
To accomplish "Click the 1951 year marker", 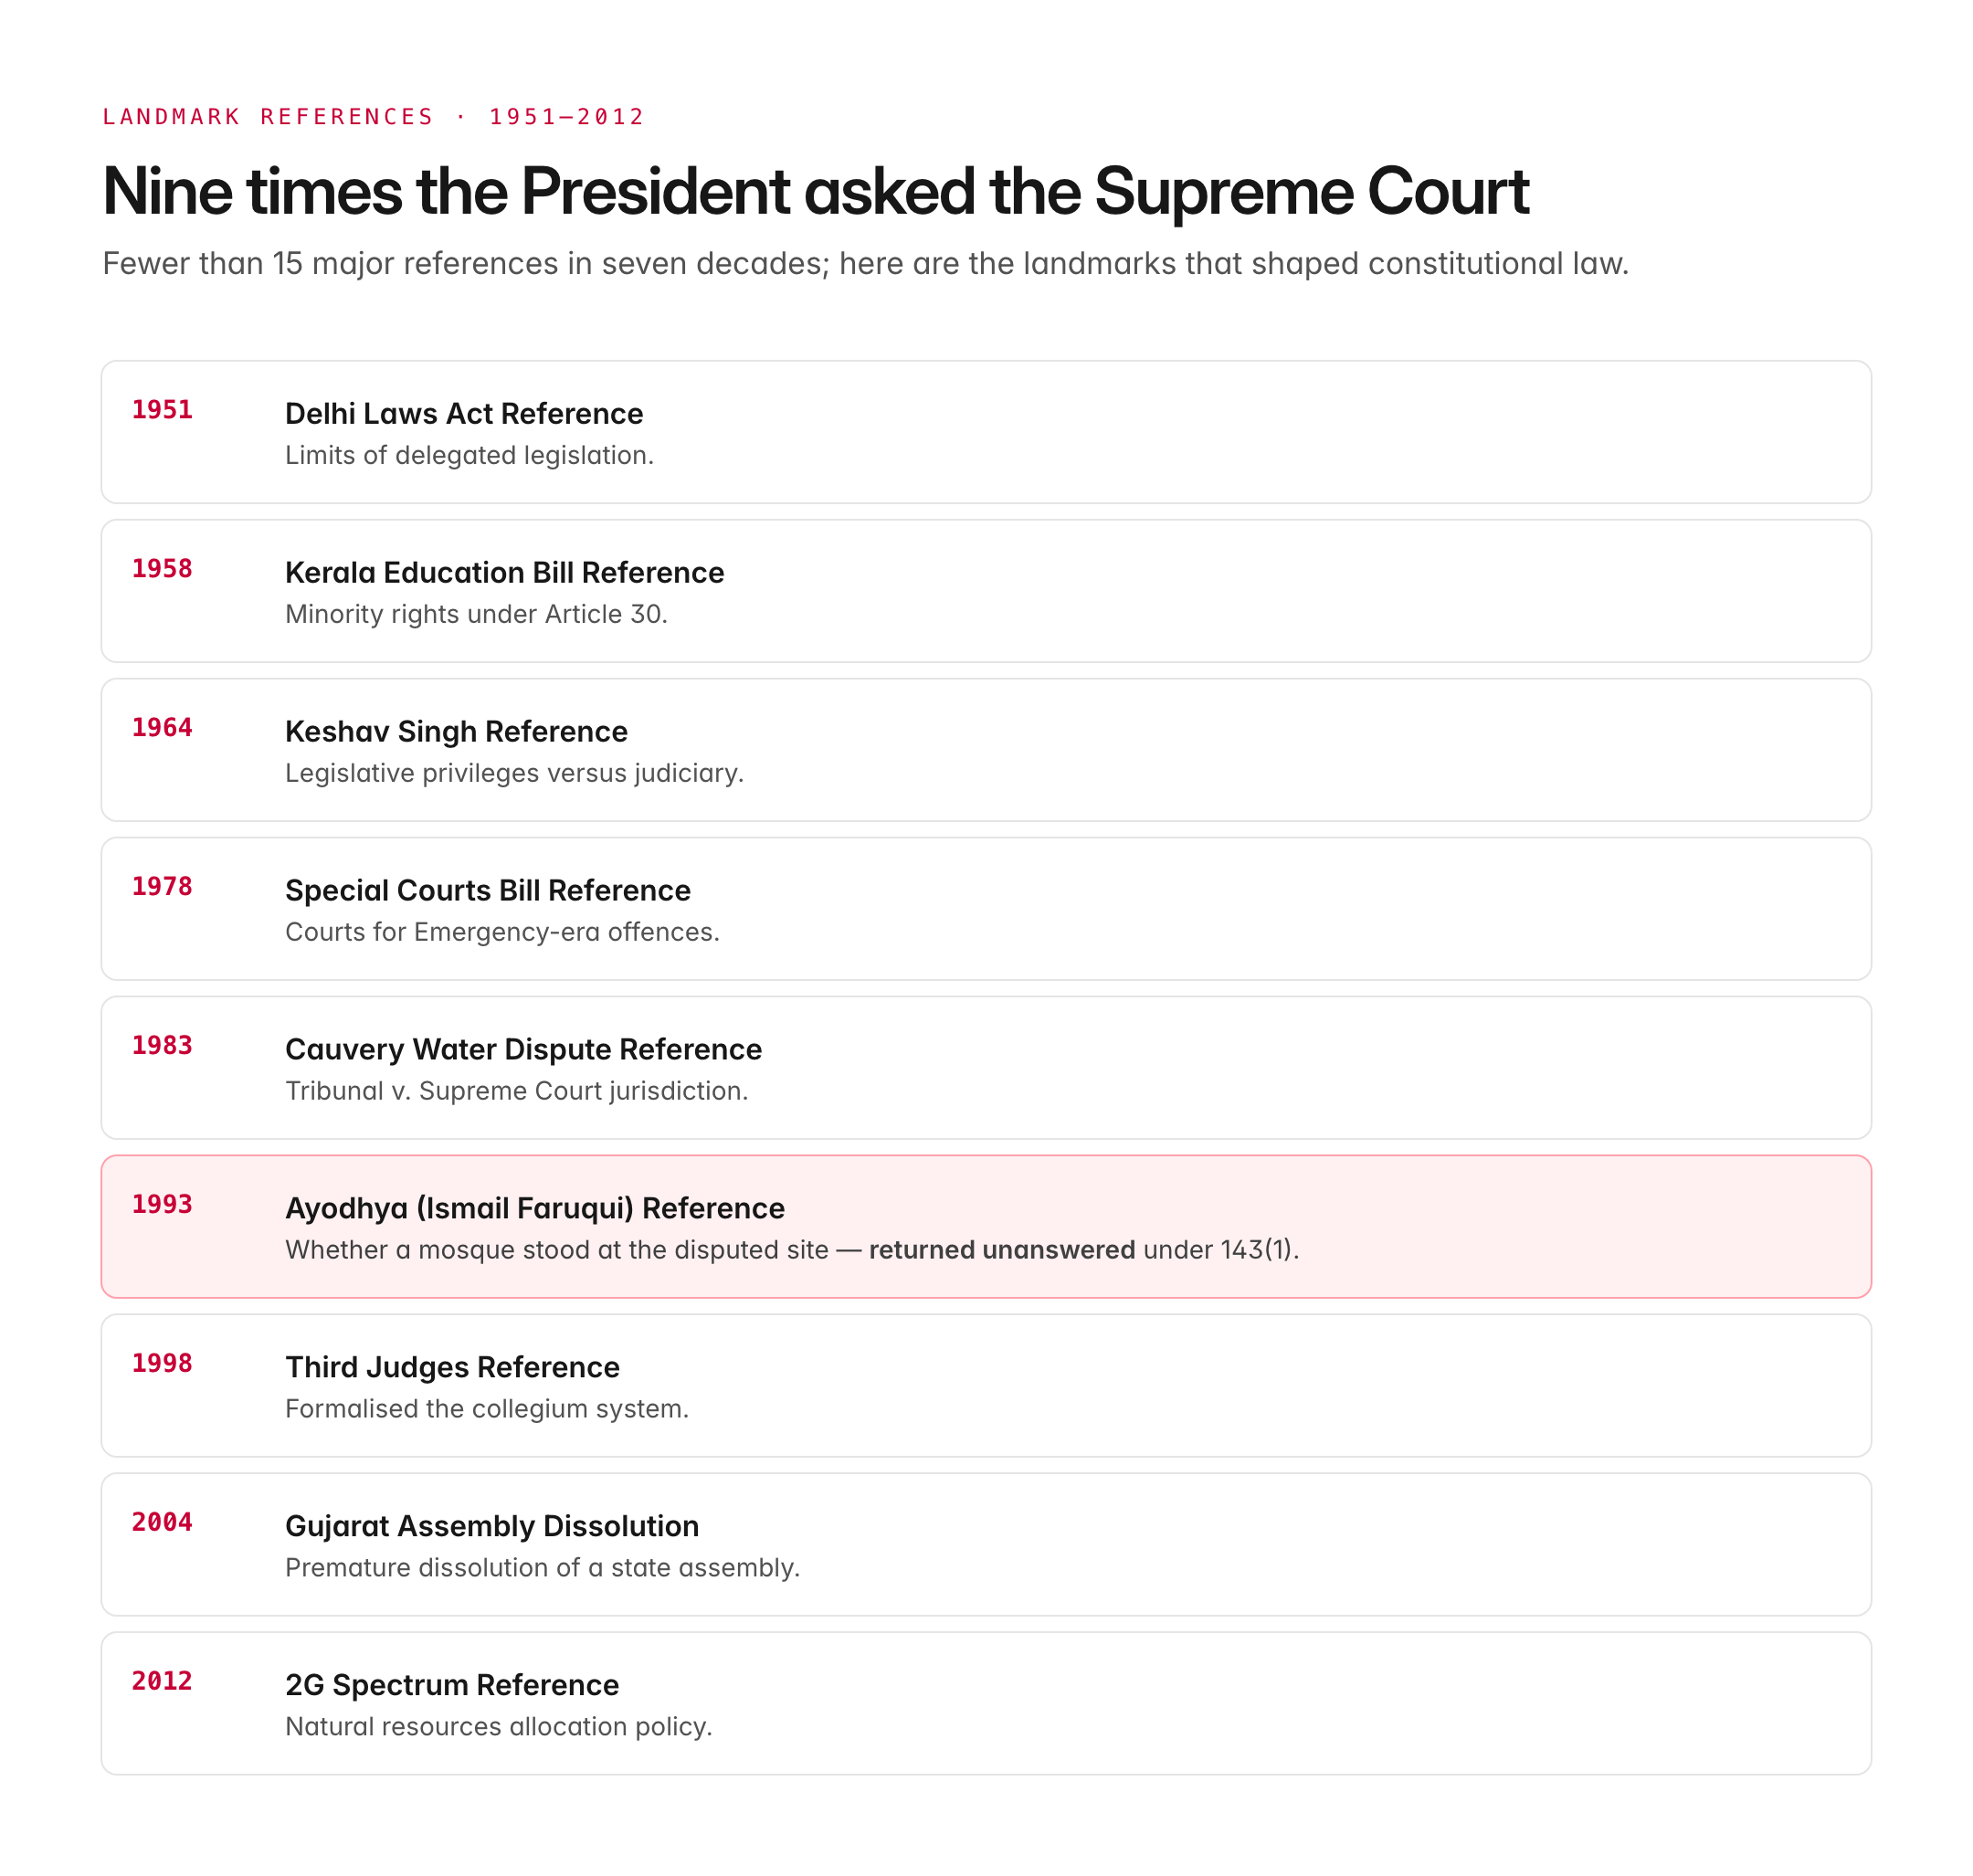I will point(162,410).
